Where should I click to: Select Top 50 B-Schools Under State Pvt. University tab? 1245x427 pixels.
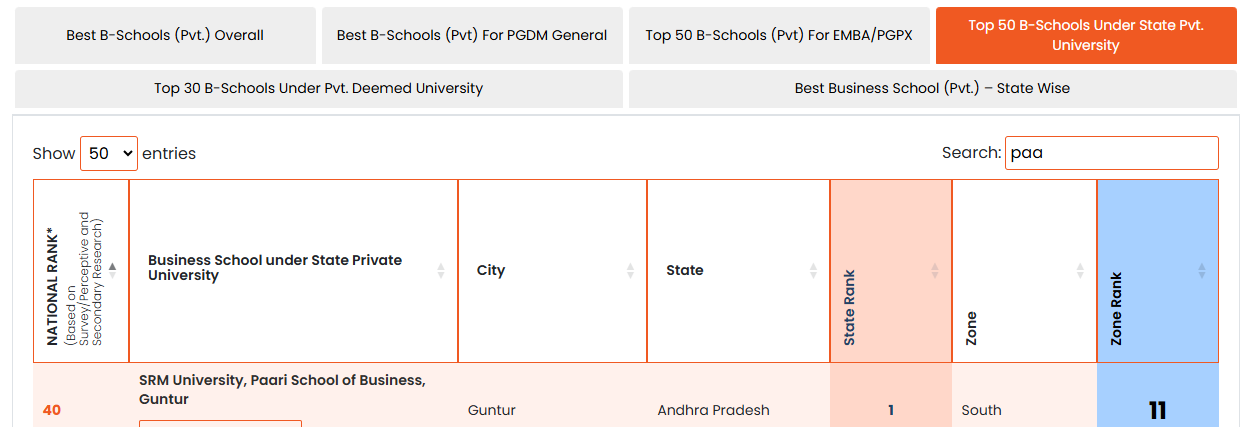click(1086, 35)
